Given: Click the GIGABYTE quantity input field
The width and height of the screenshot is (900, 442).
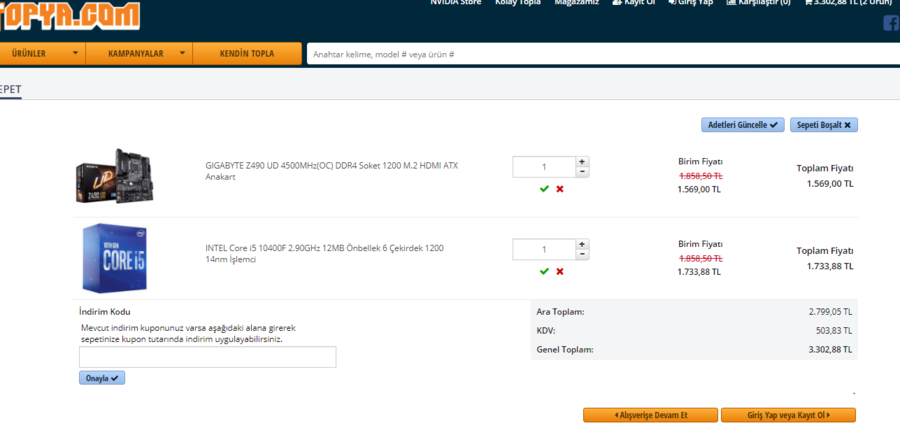Looking at the screenshot, I should coord(544,167).
